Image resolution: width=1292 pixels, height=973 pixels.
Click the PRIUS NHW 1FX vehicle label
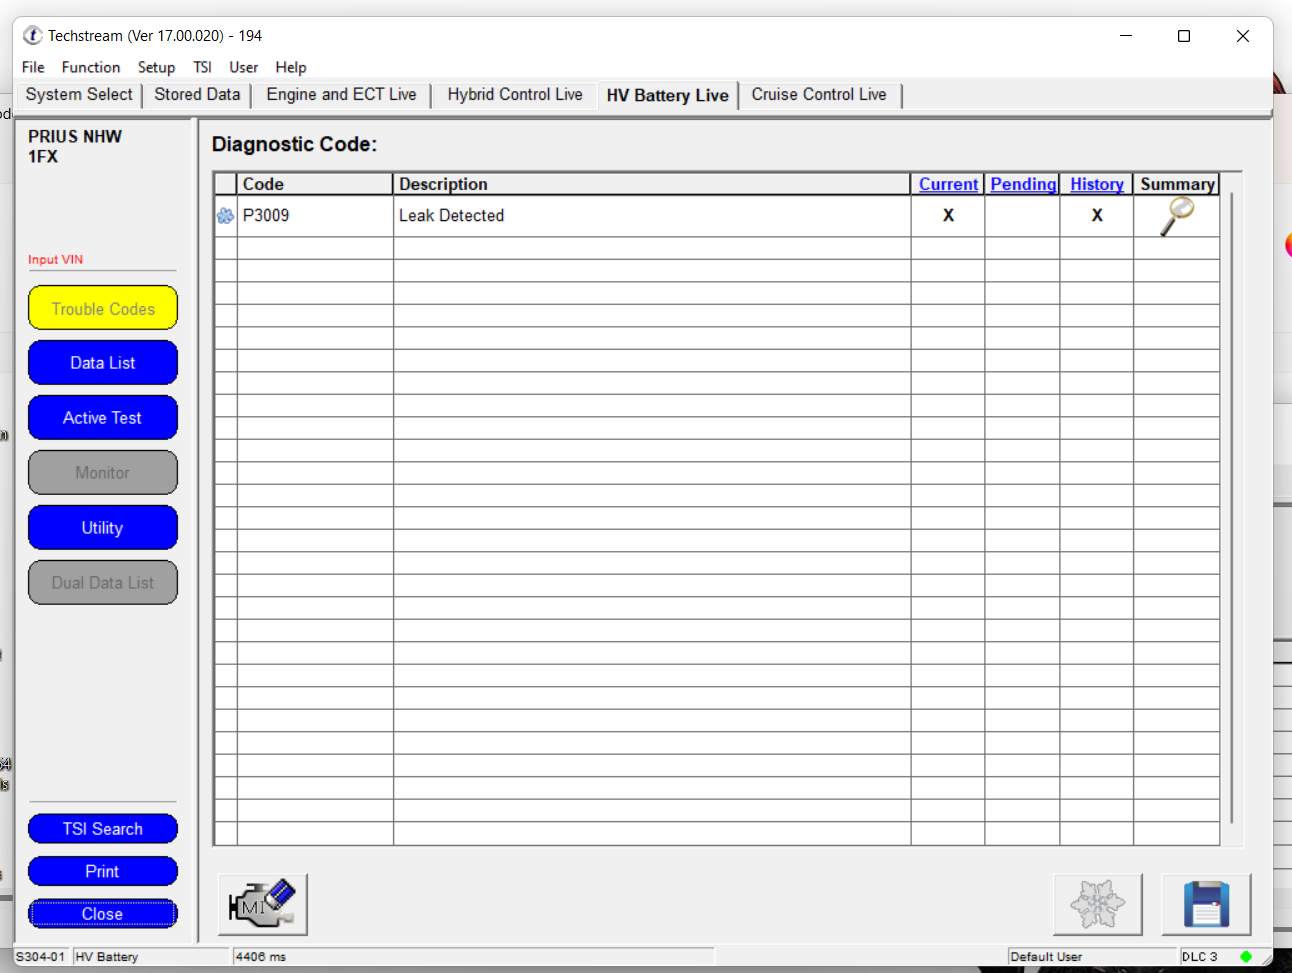tap(75, 146)
